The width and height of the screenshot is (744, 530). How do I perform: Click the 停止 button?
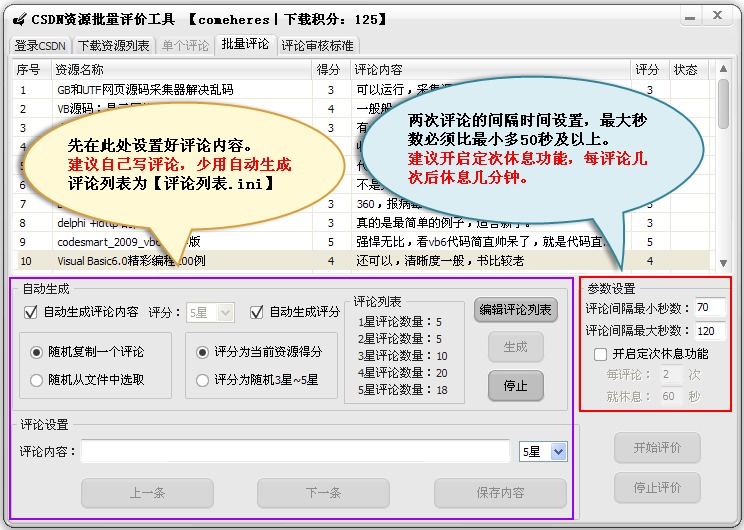click(515, 385)
